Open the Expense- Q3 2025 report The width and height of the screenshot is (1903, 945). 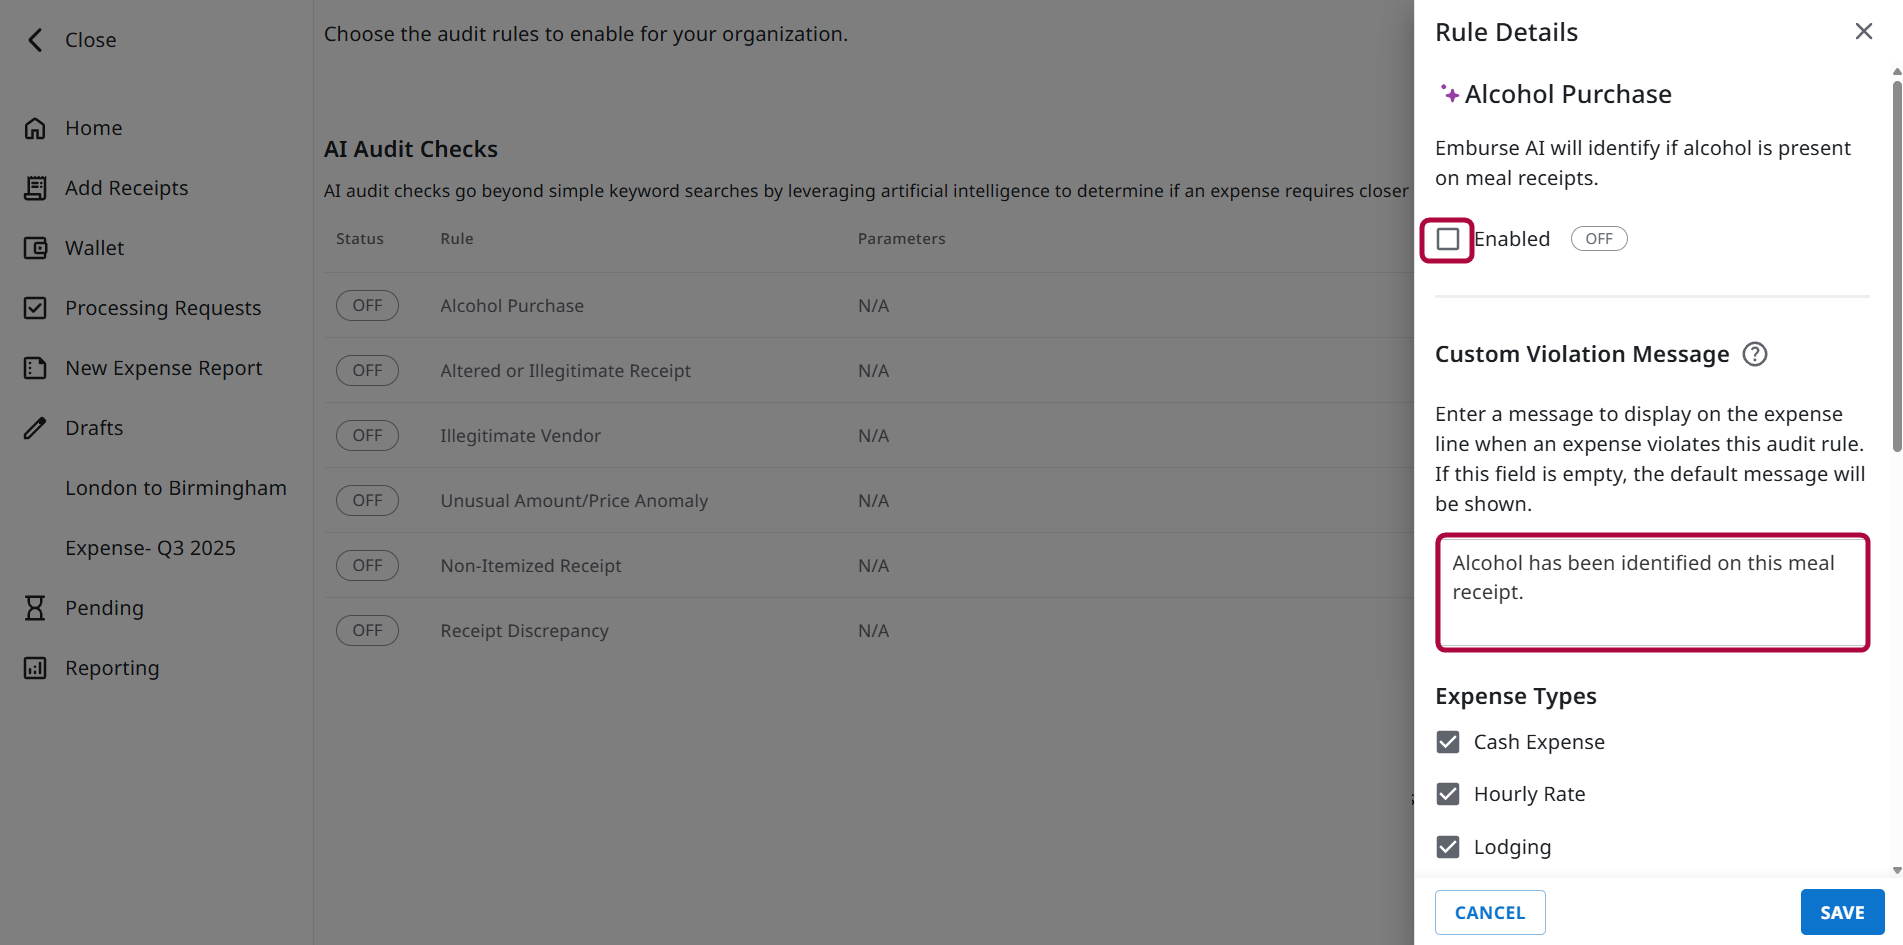[x=150, y=547]
